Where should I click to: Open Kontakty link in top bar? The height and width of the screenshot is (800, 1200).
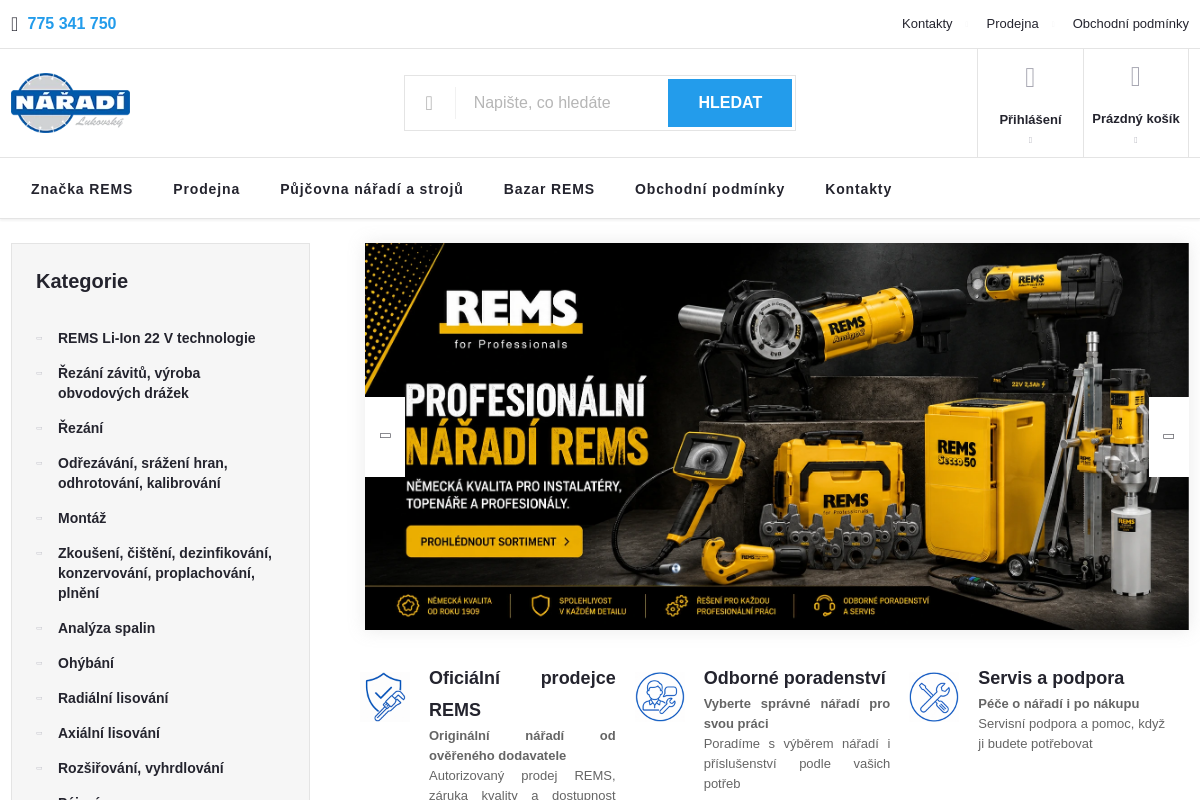click(x=927, y=24)
